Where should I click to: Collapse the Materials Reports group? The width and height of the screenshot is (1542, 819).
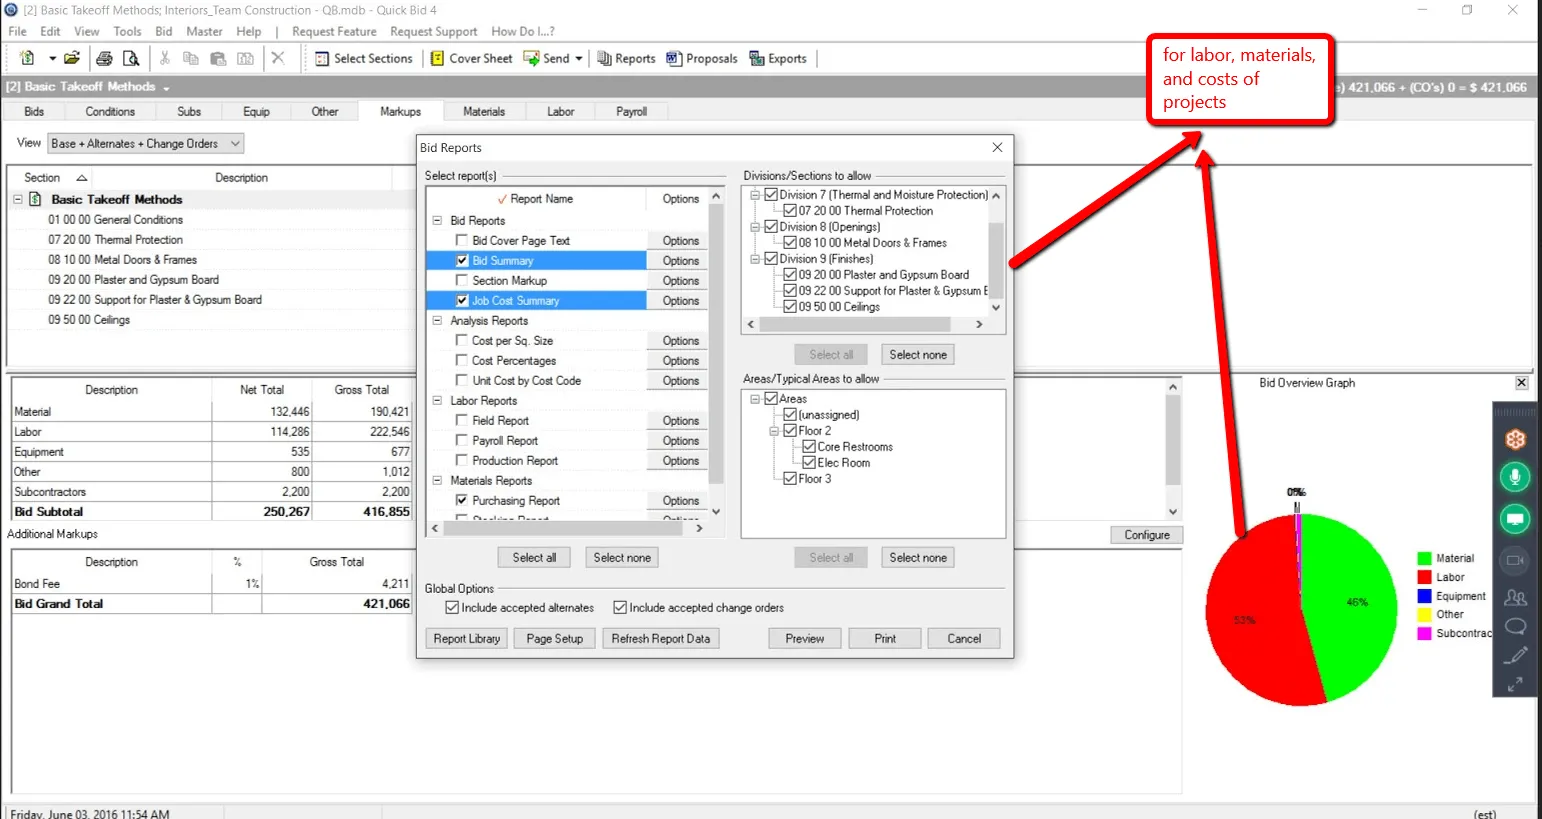coord(437,480)
